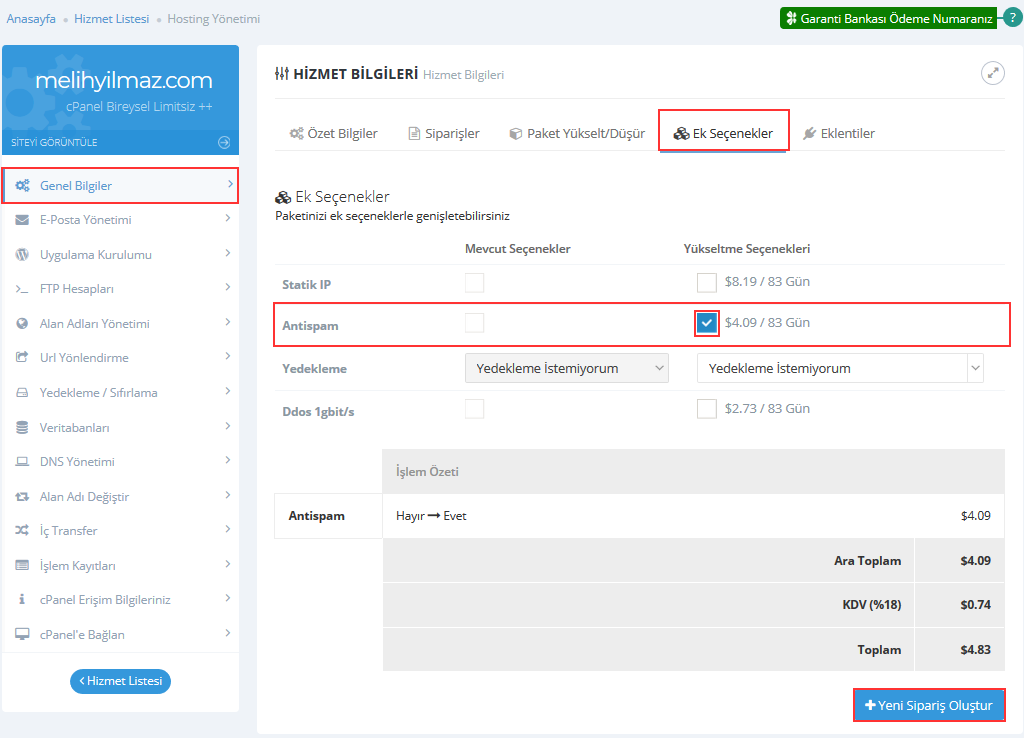
Task: Click the expand arrows icon in Hizmet Bilgileri header
Action: click(x=992, y=73)
